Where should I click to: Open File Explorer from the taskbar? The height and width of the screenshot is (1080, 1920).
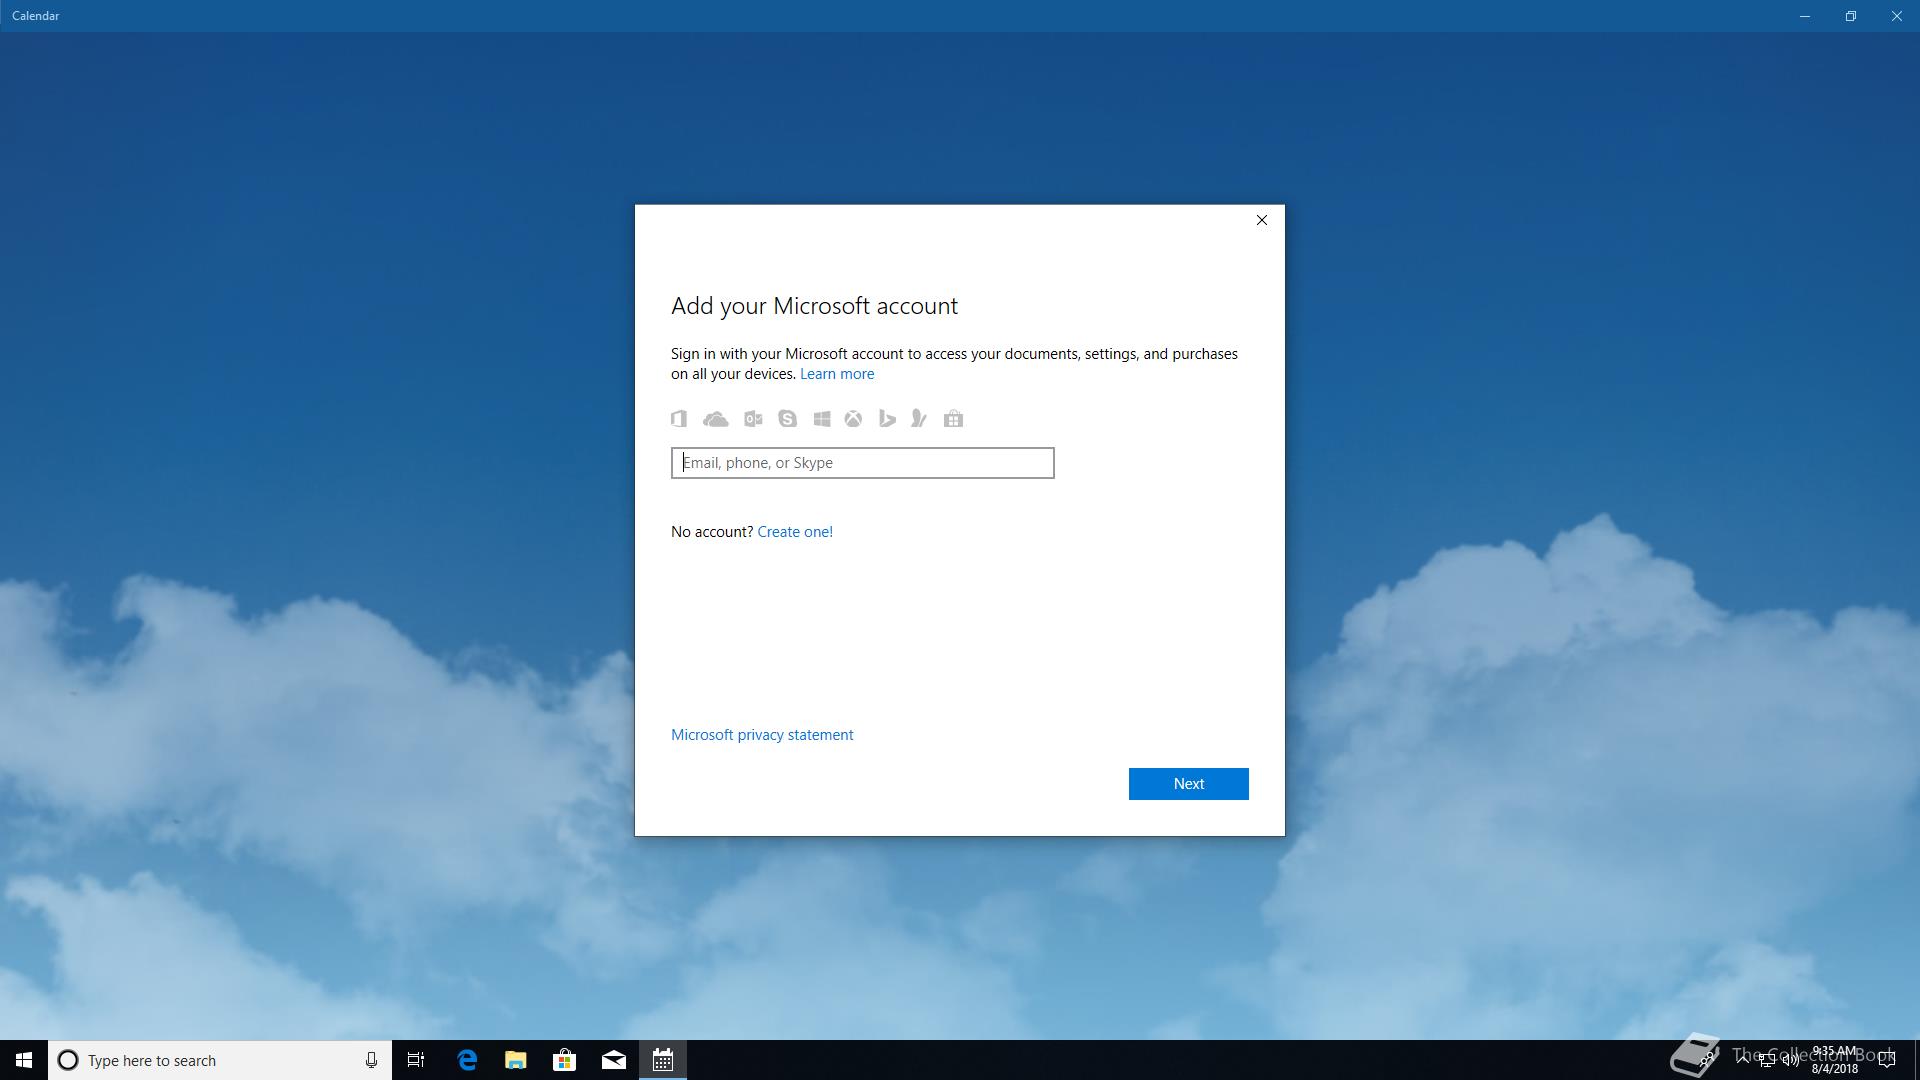(x=516, y=1060)
